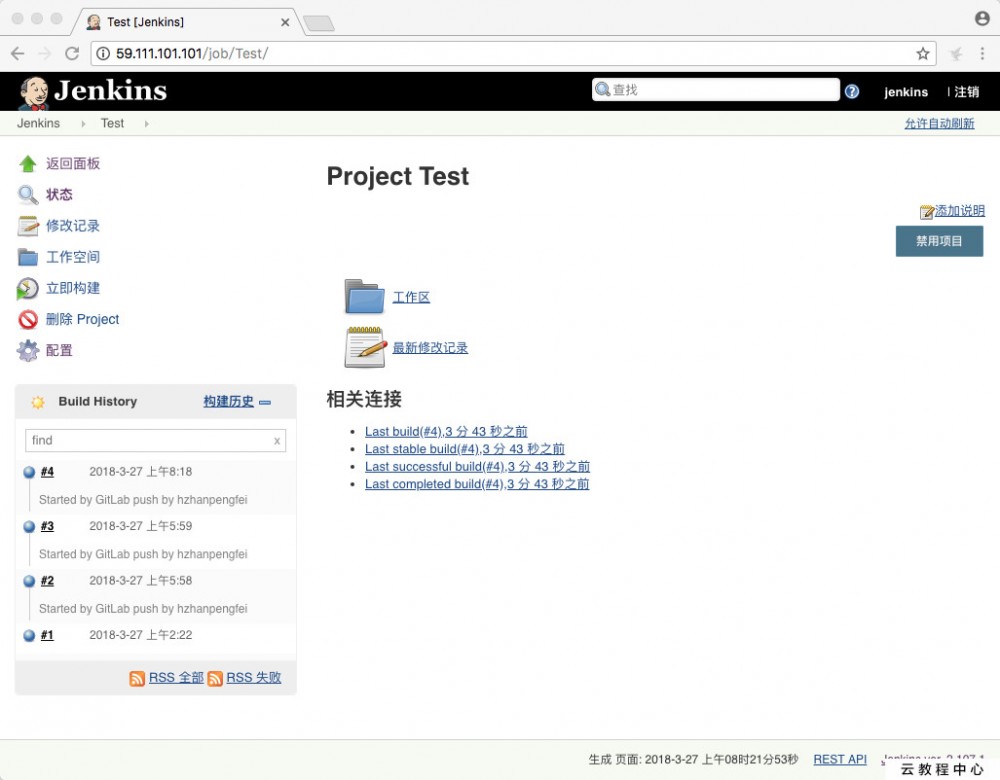The width and height of the screenshot is (1000, 780).
Task: Open the help question mark icon beside search
Action: (x=852, y=91)
